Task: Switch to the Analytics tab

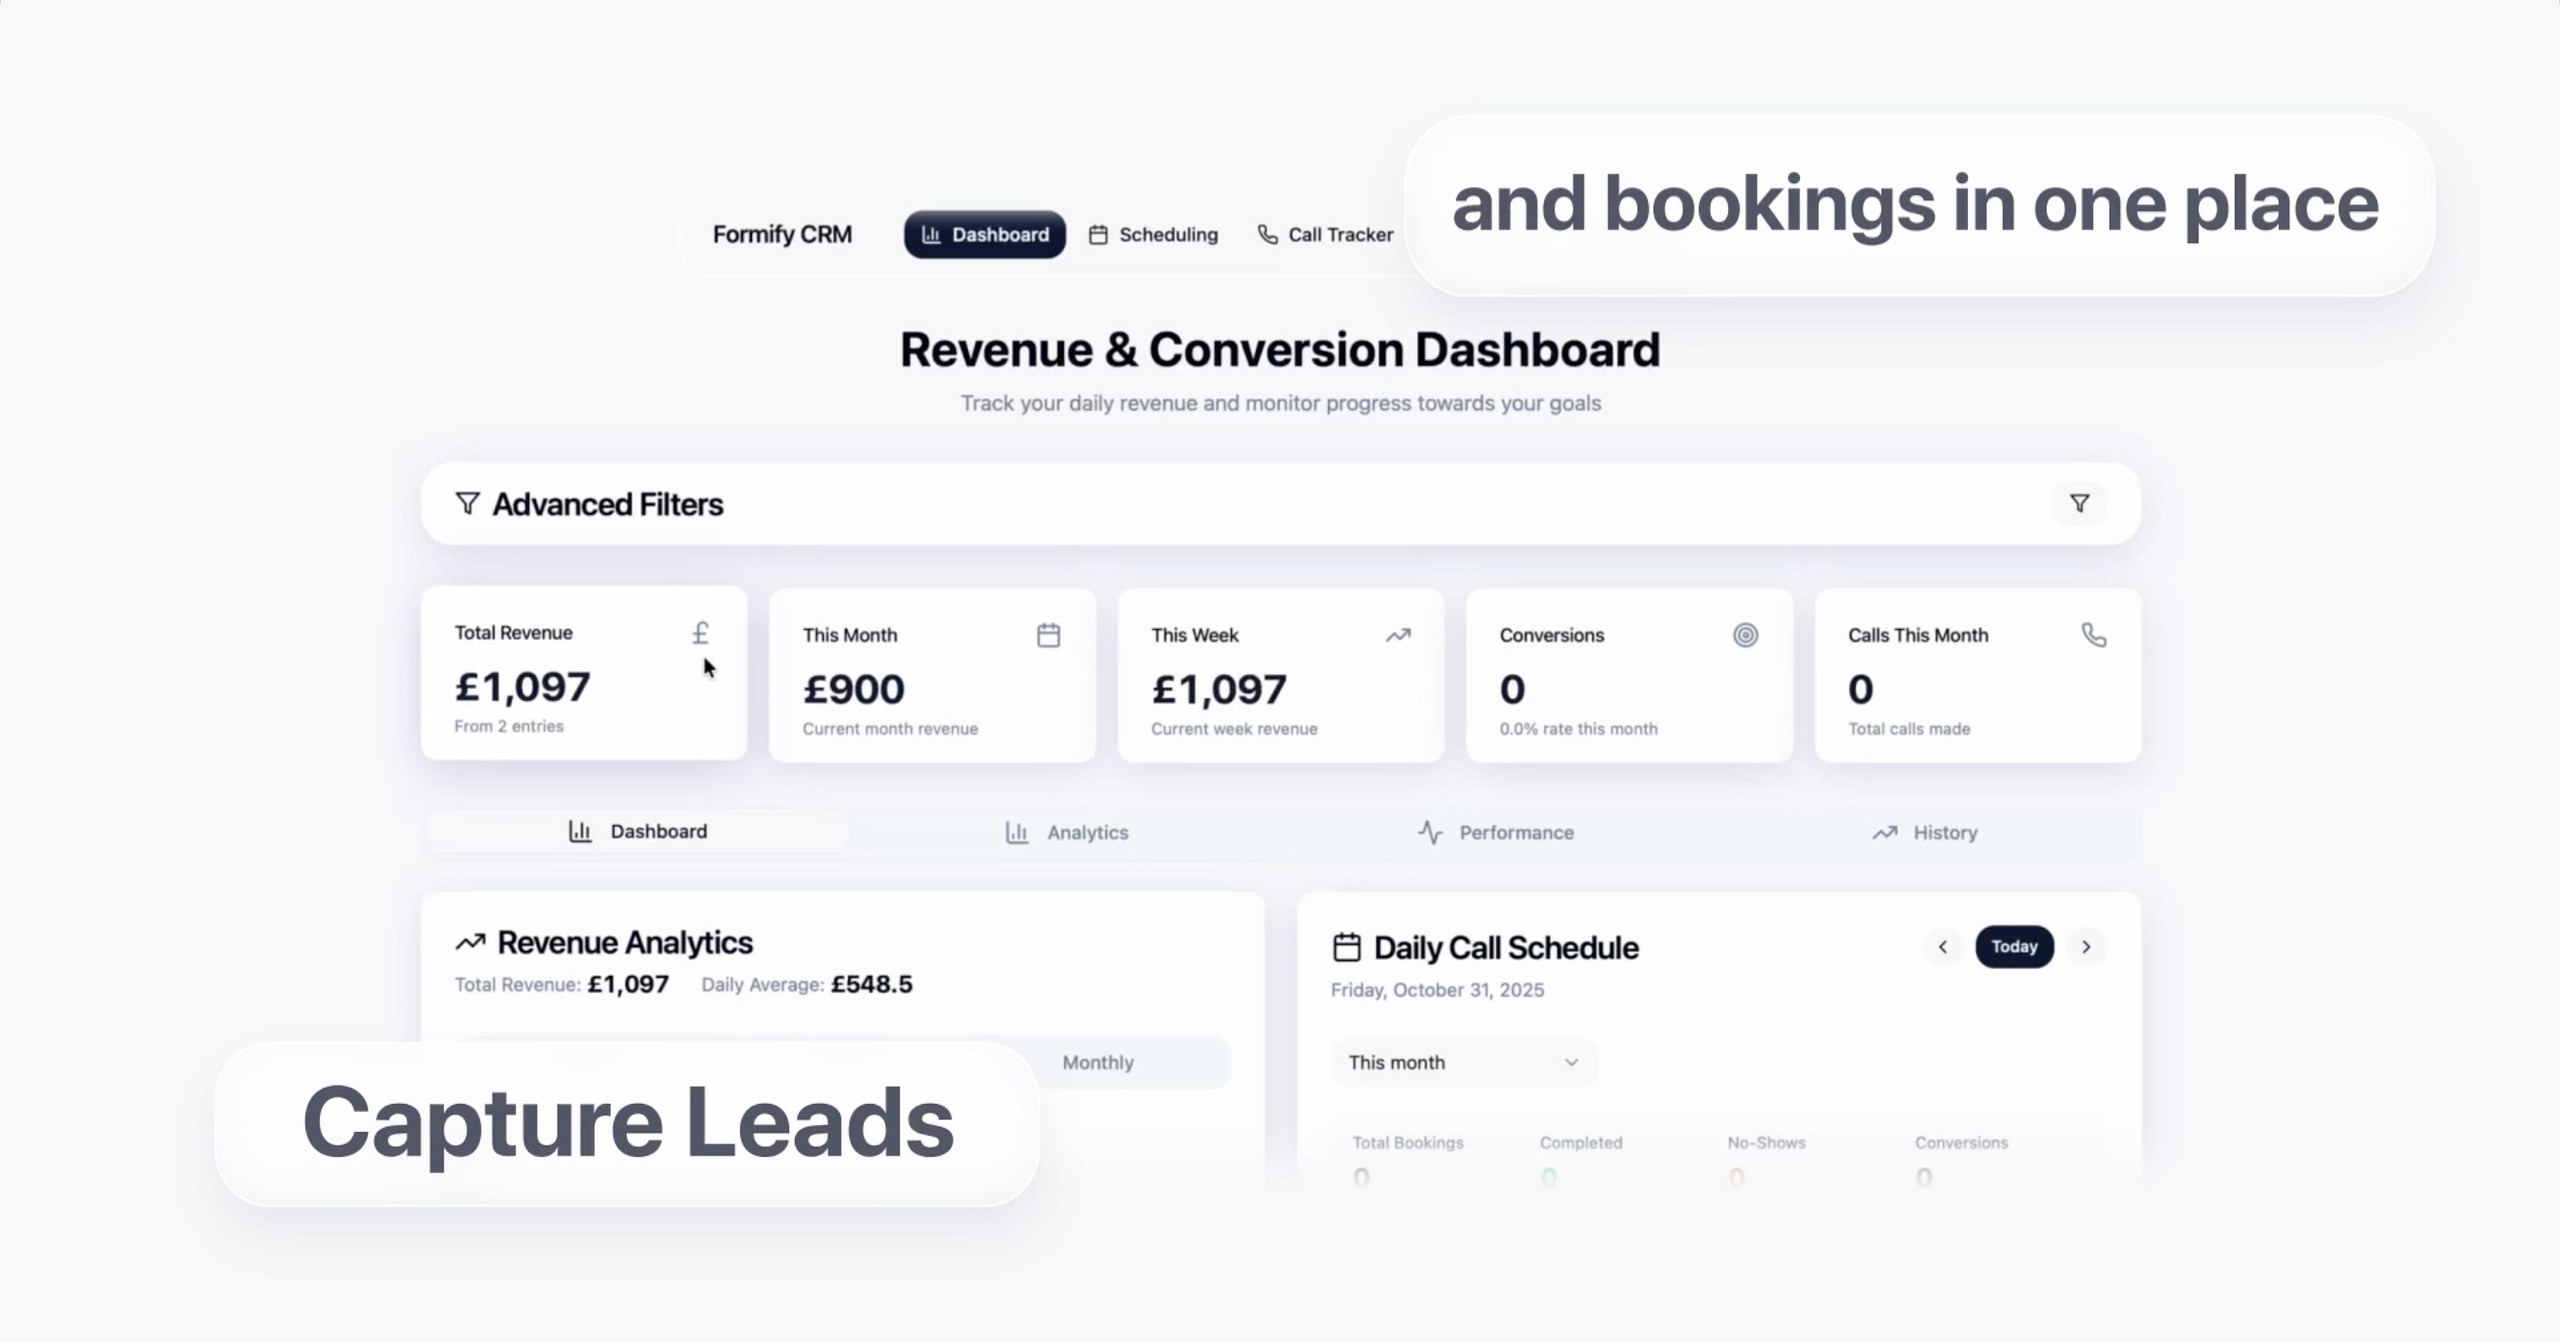Action: pos(1067,832)
